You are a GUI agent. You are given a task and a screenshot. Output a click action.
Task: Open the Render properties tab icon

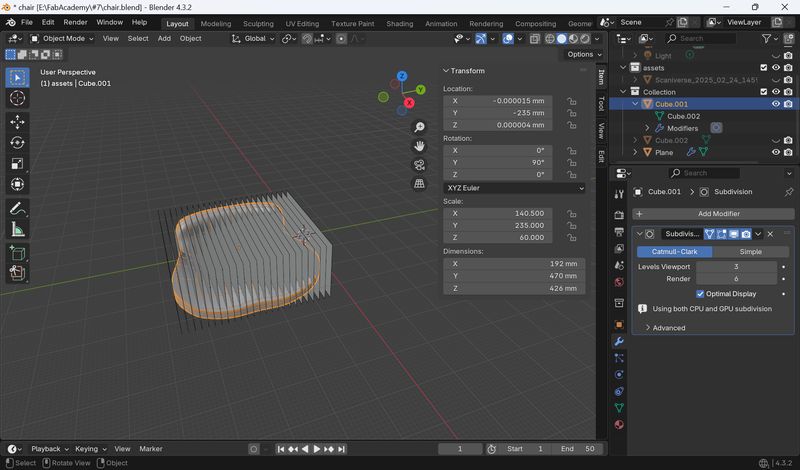click(619, 215)
